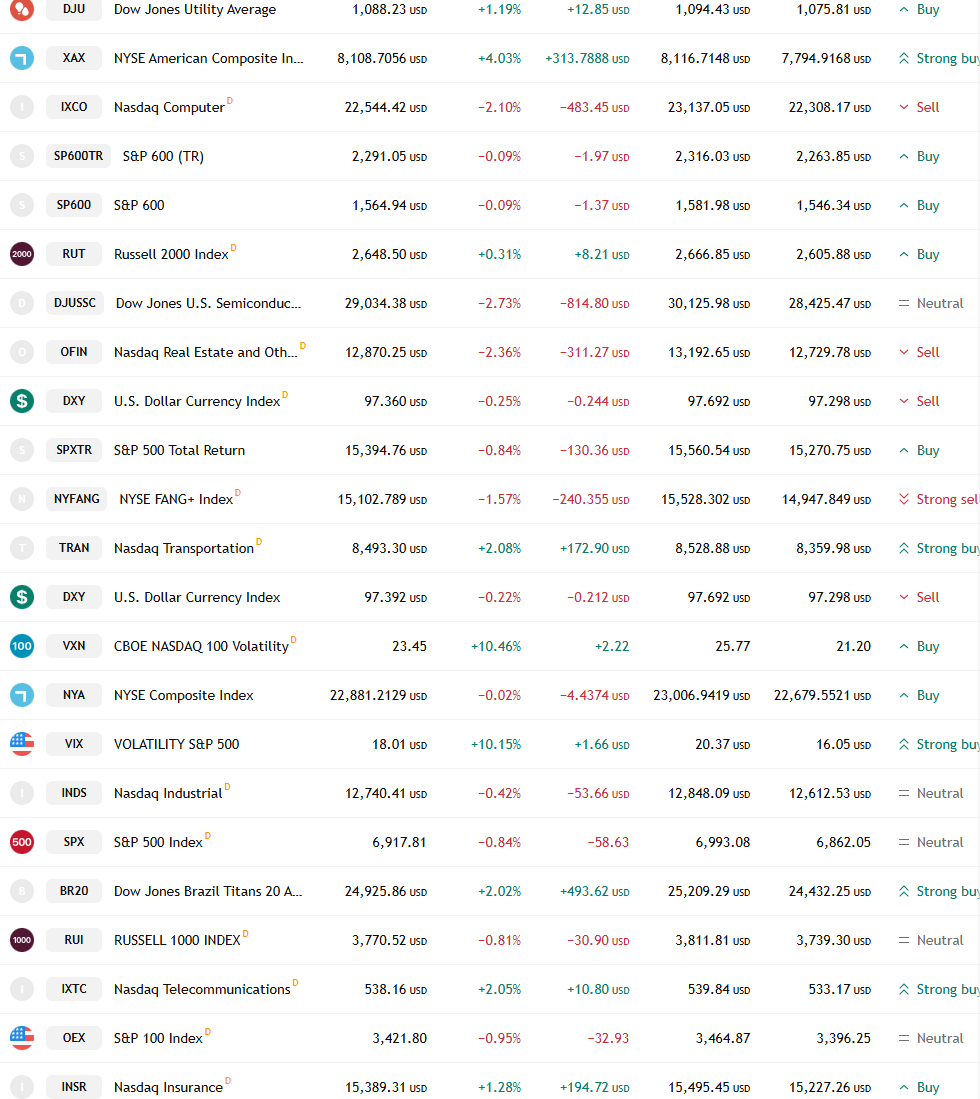Open the DJU ticker symbol
Screen dimensions: 980x1099
tap(74, 9)
